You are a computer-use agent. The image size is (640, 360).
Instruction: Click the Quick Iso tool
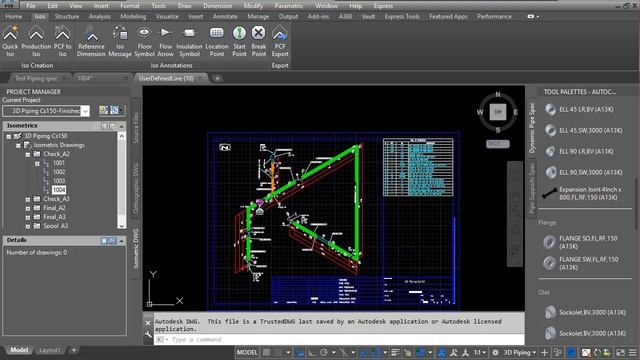10,41
